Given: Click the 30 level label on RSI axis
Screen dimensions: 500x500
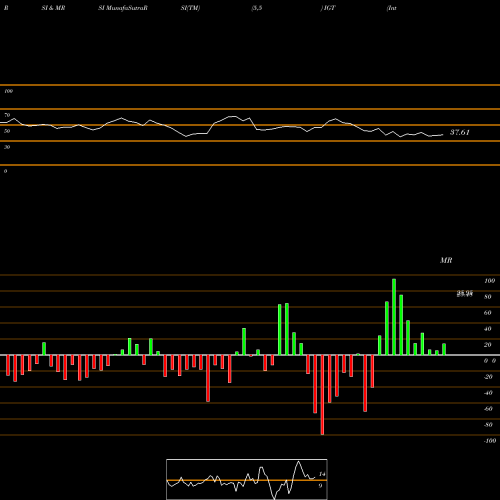Looking at the screenshot, I should 7,147.
